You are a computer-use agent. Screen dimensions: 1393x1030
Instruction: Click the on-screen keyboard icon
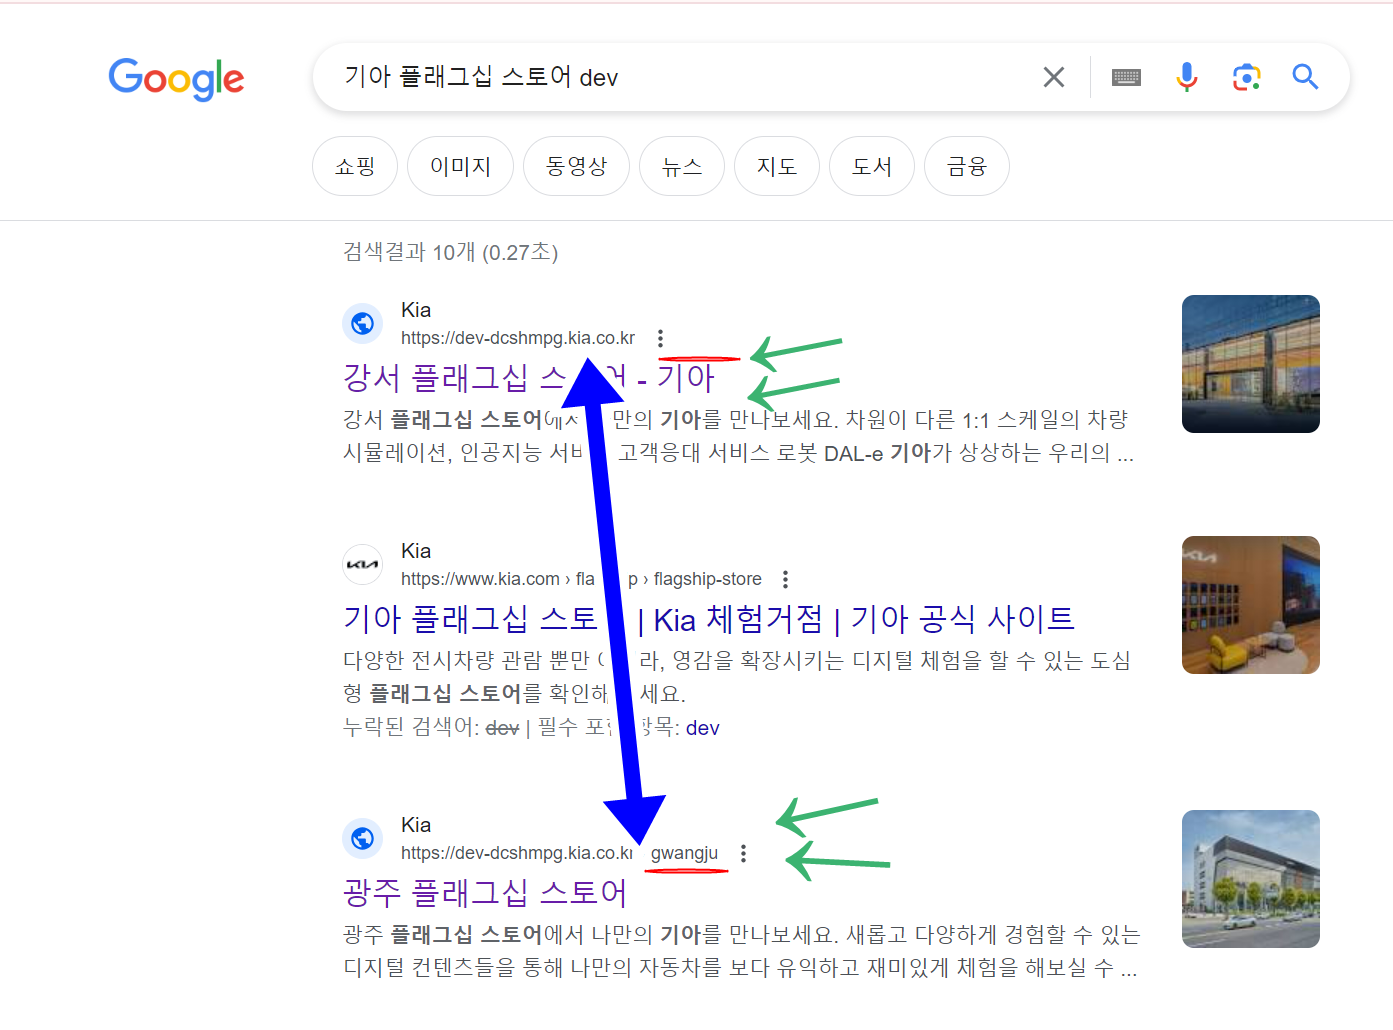(x=1125, y=76)
